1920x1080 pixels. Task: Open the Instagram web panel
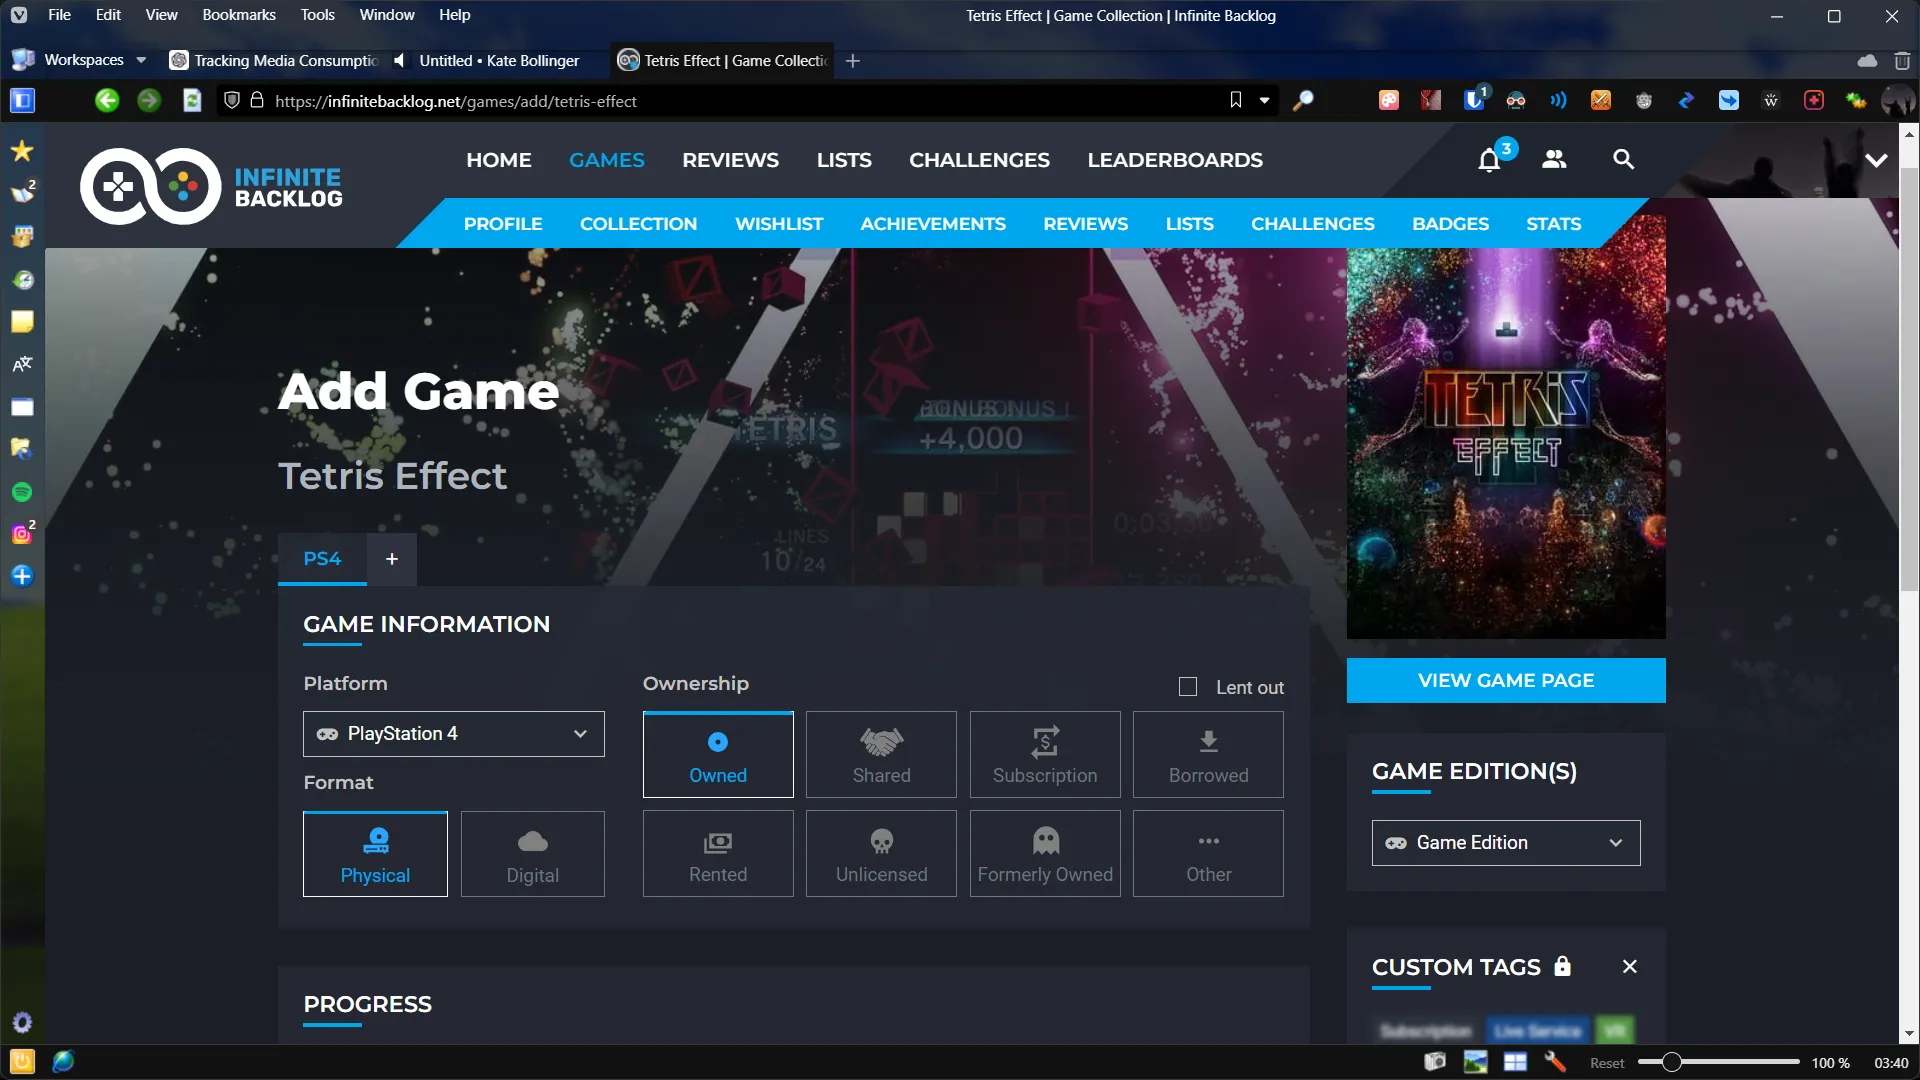point(22,534)
